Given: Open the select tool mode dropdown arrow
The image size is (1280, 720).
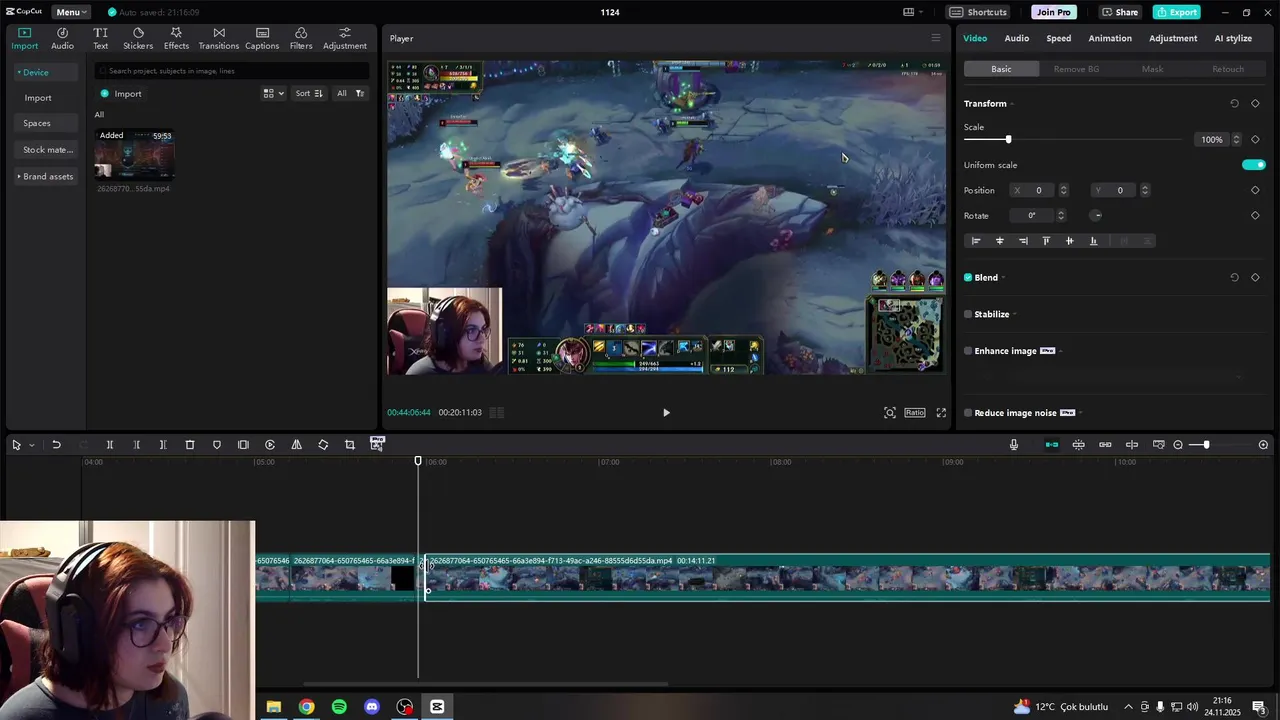Looking at the screenshot, I should (x=32, y=445).
